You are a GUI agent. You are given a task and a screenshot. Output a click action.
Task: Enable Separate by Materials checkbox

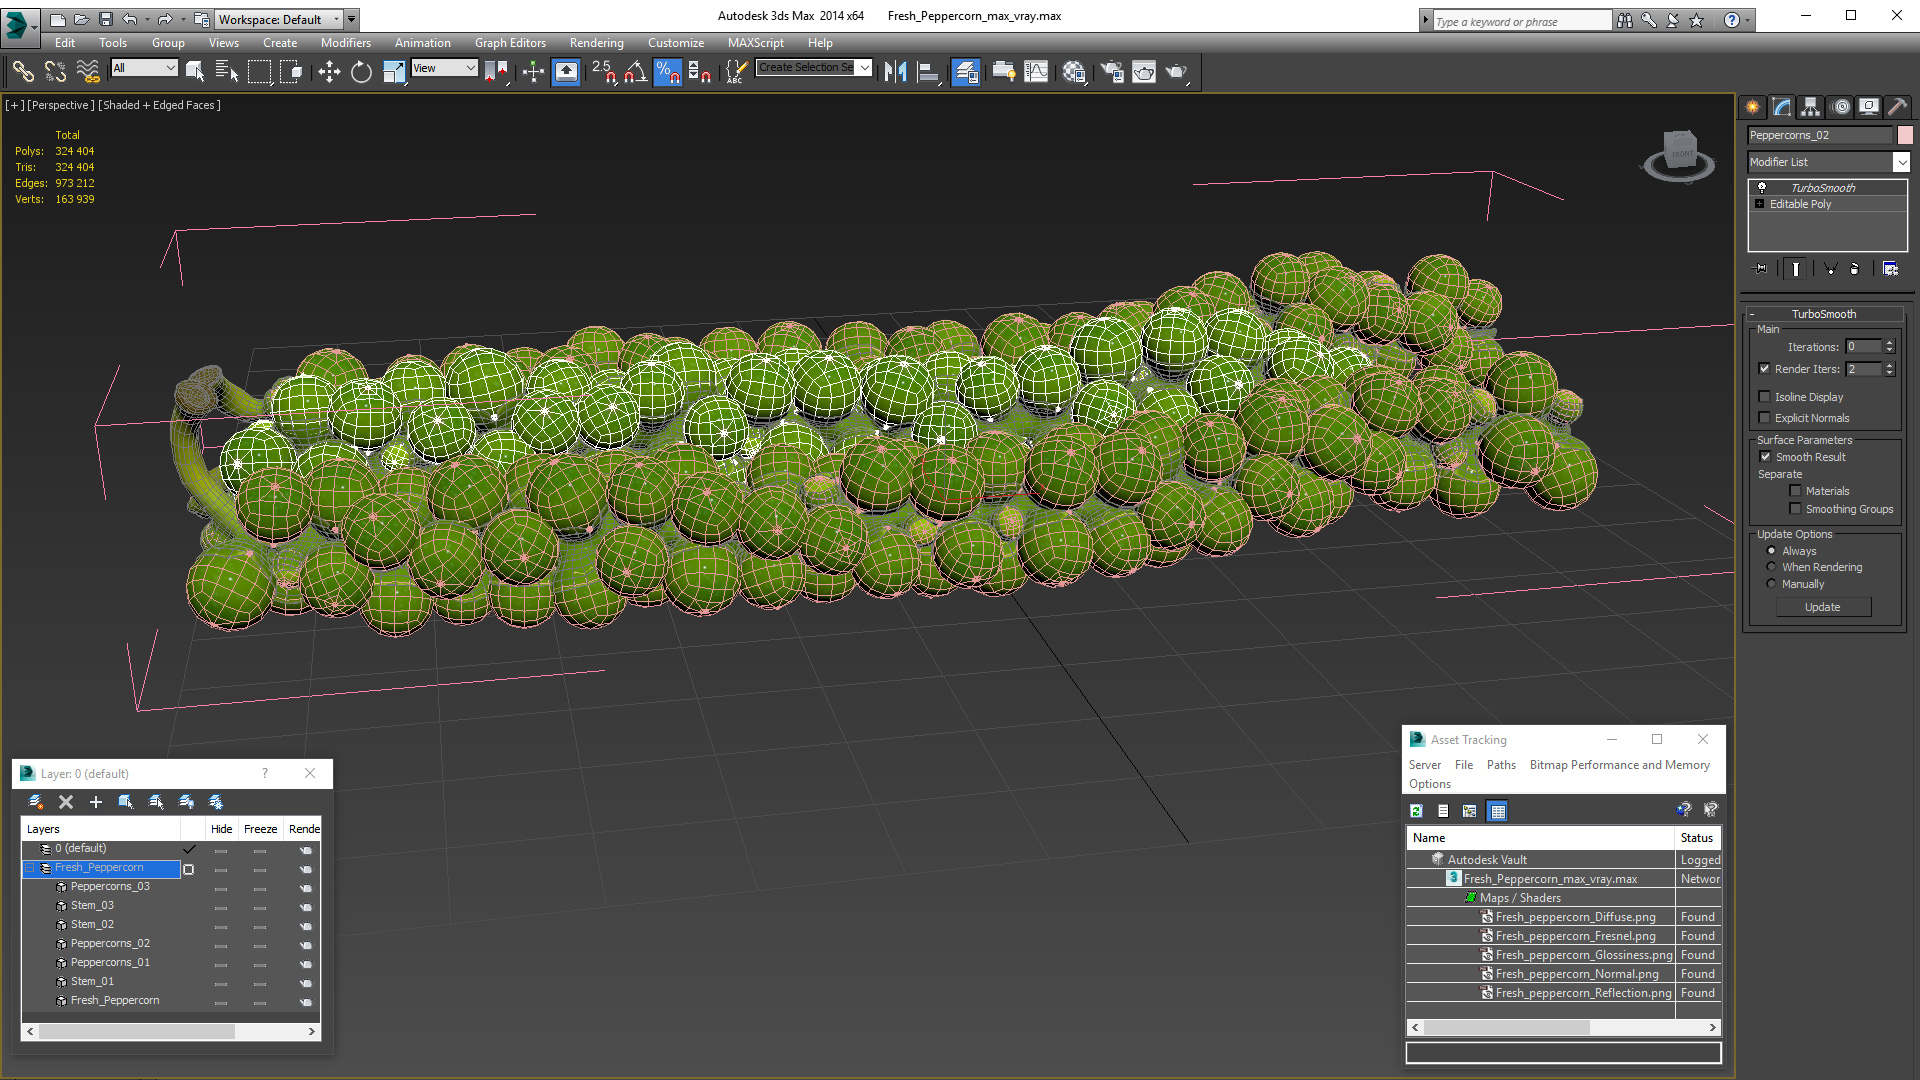[1795, 491]
